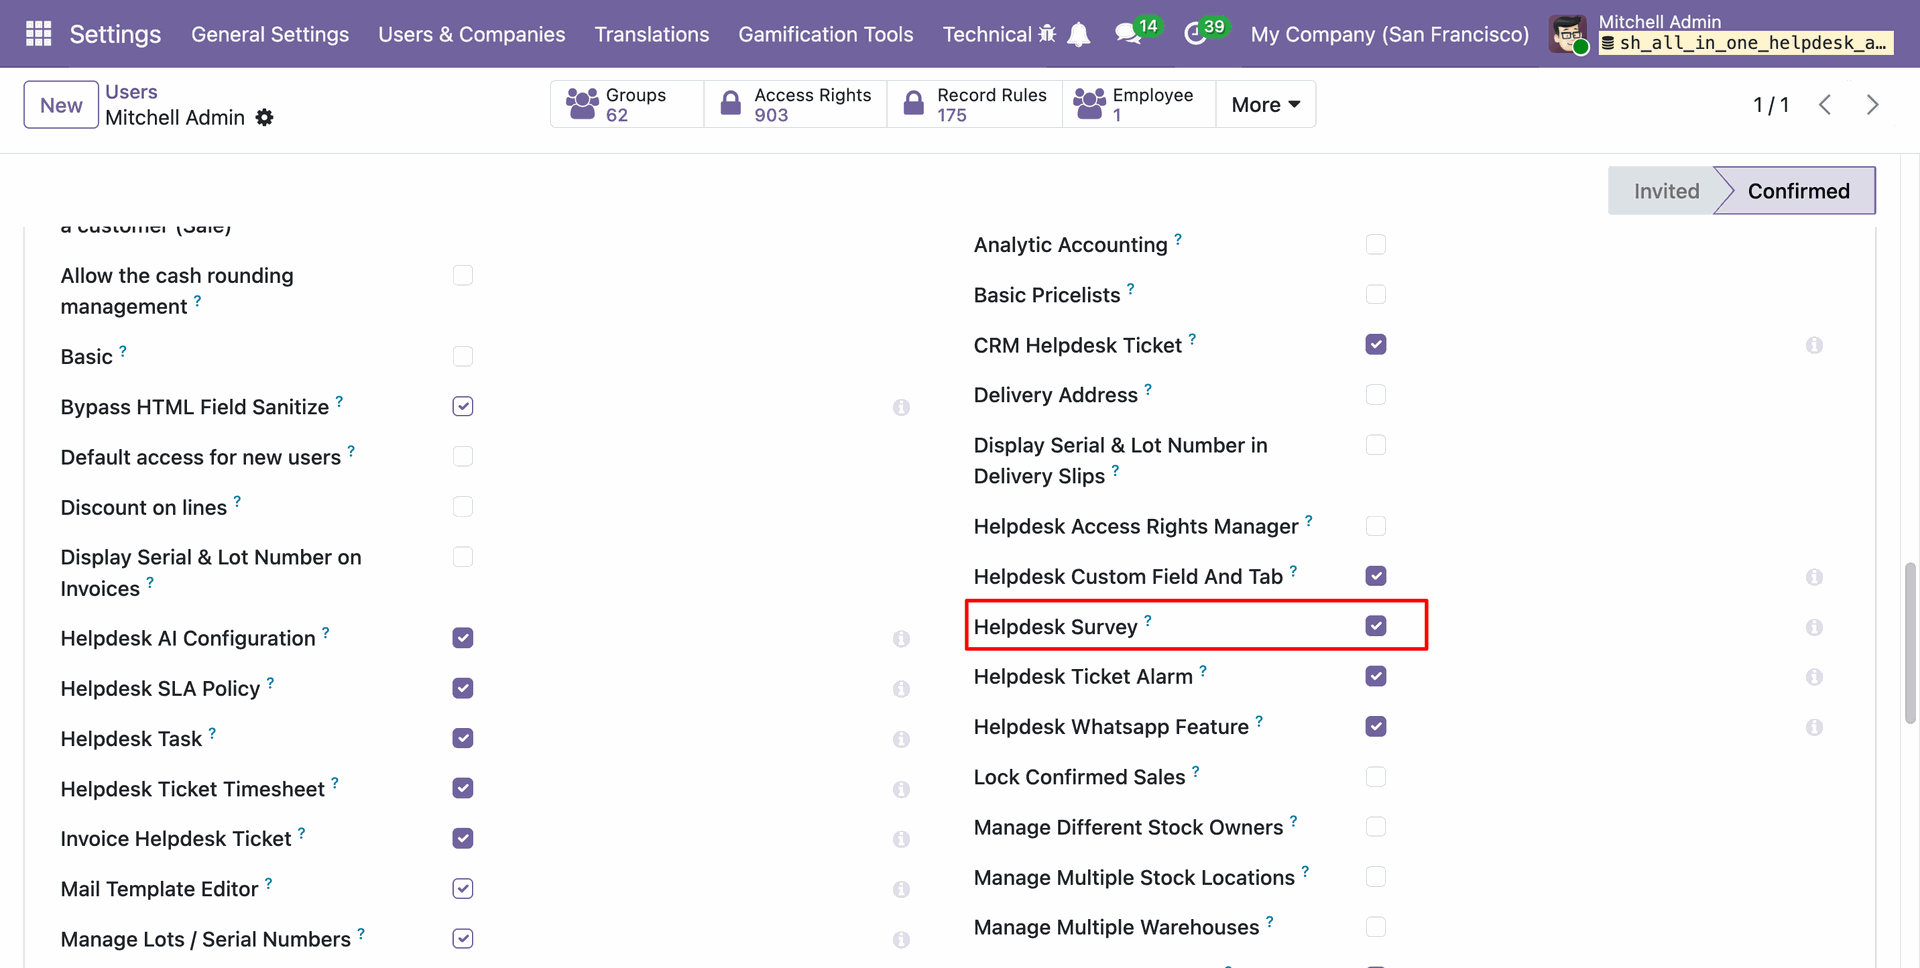
Task: Go to the previous record arrow
Action: pyautogui.click(x=1825, y=105)
